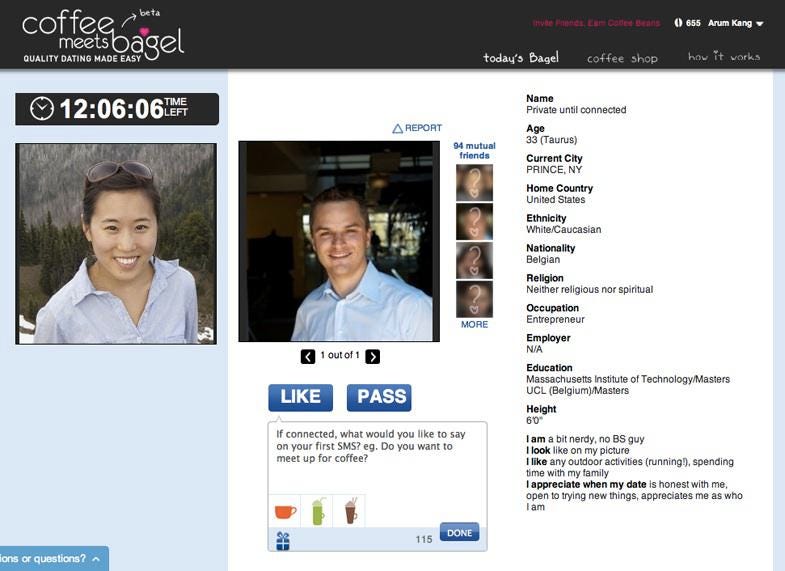Click 'Massachusetts Institute of Technology/Masters' text
The width and height of the screenshot is (785, 571).
[628, 379]
